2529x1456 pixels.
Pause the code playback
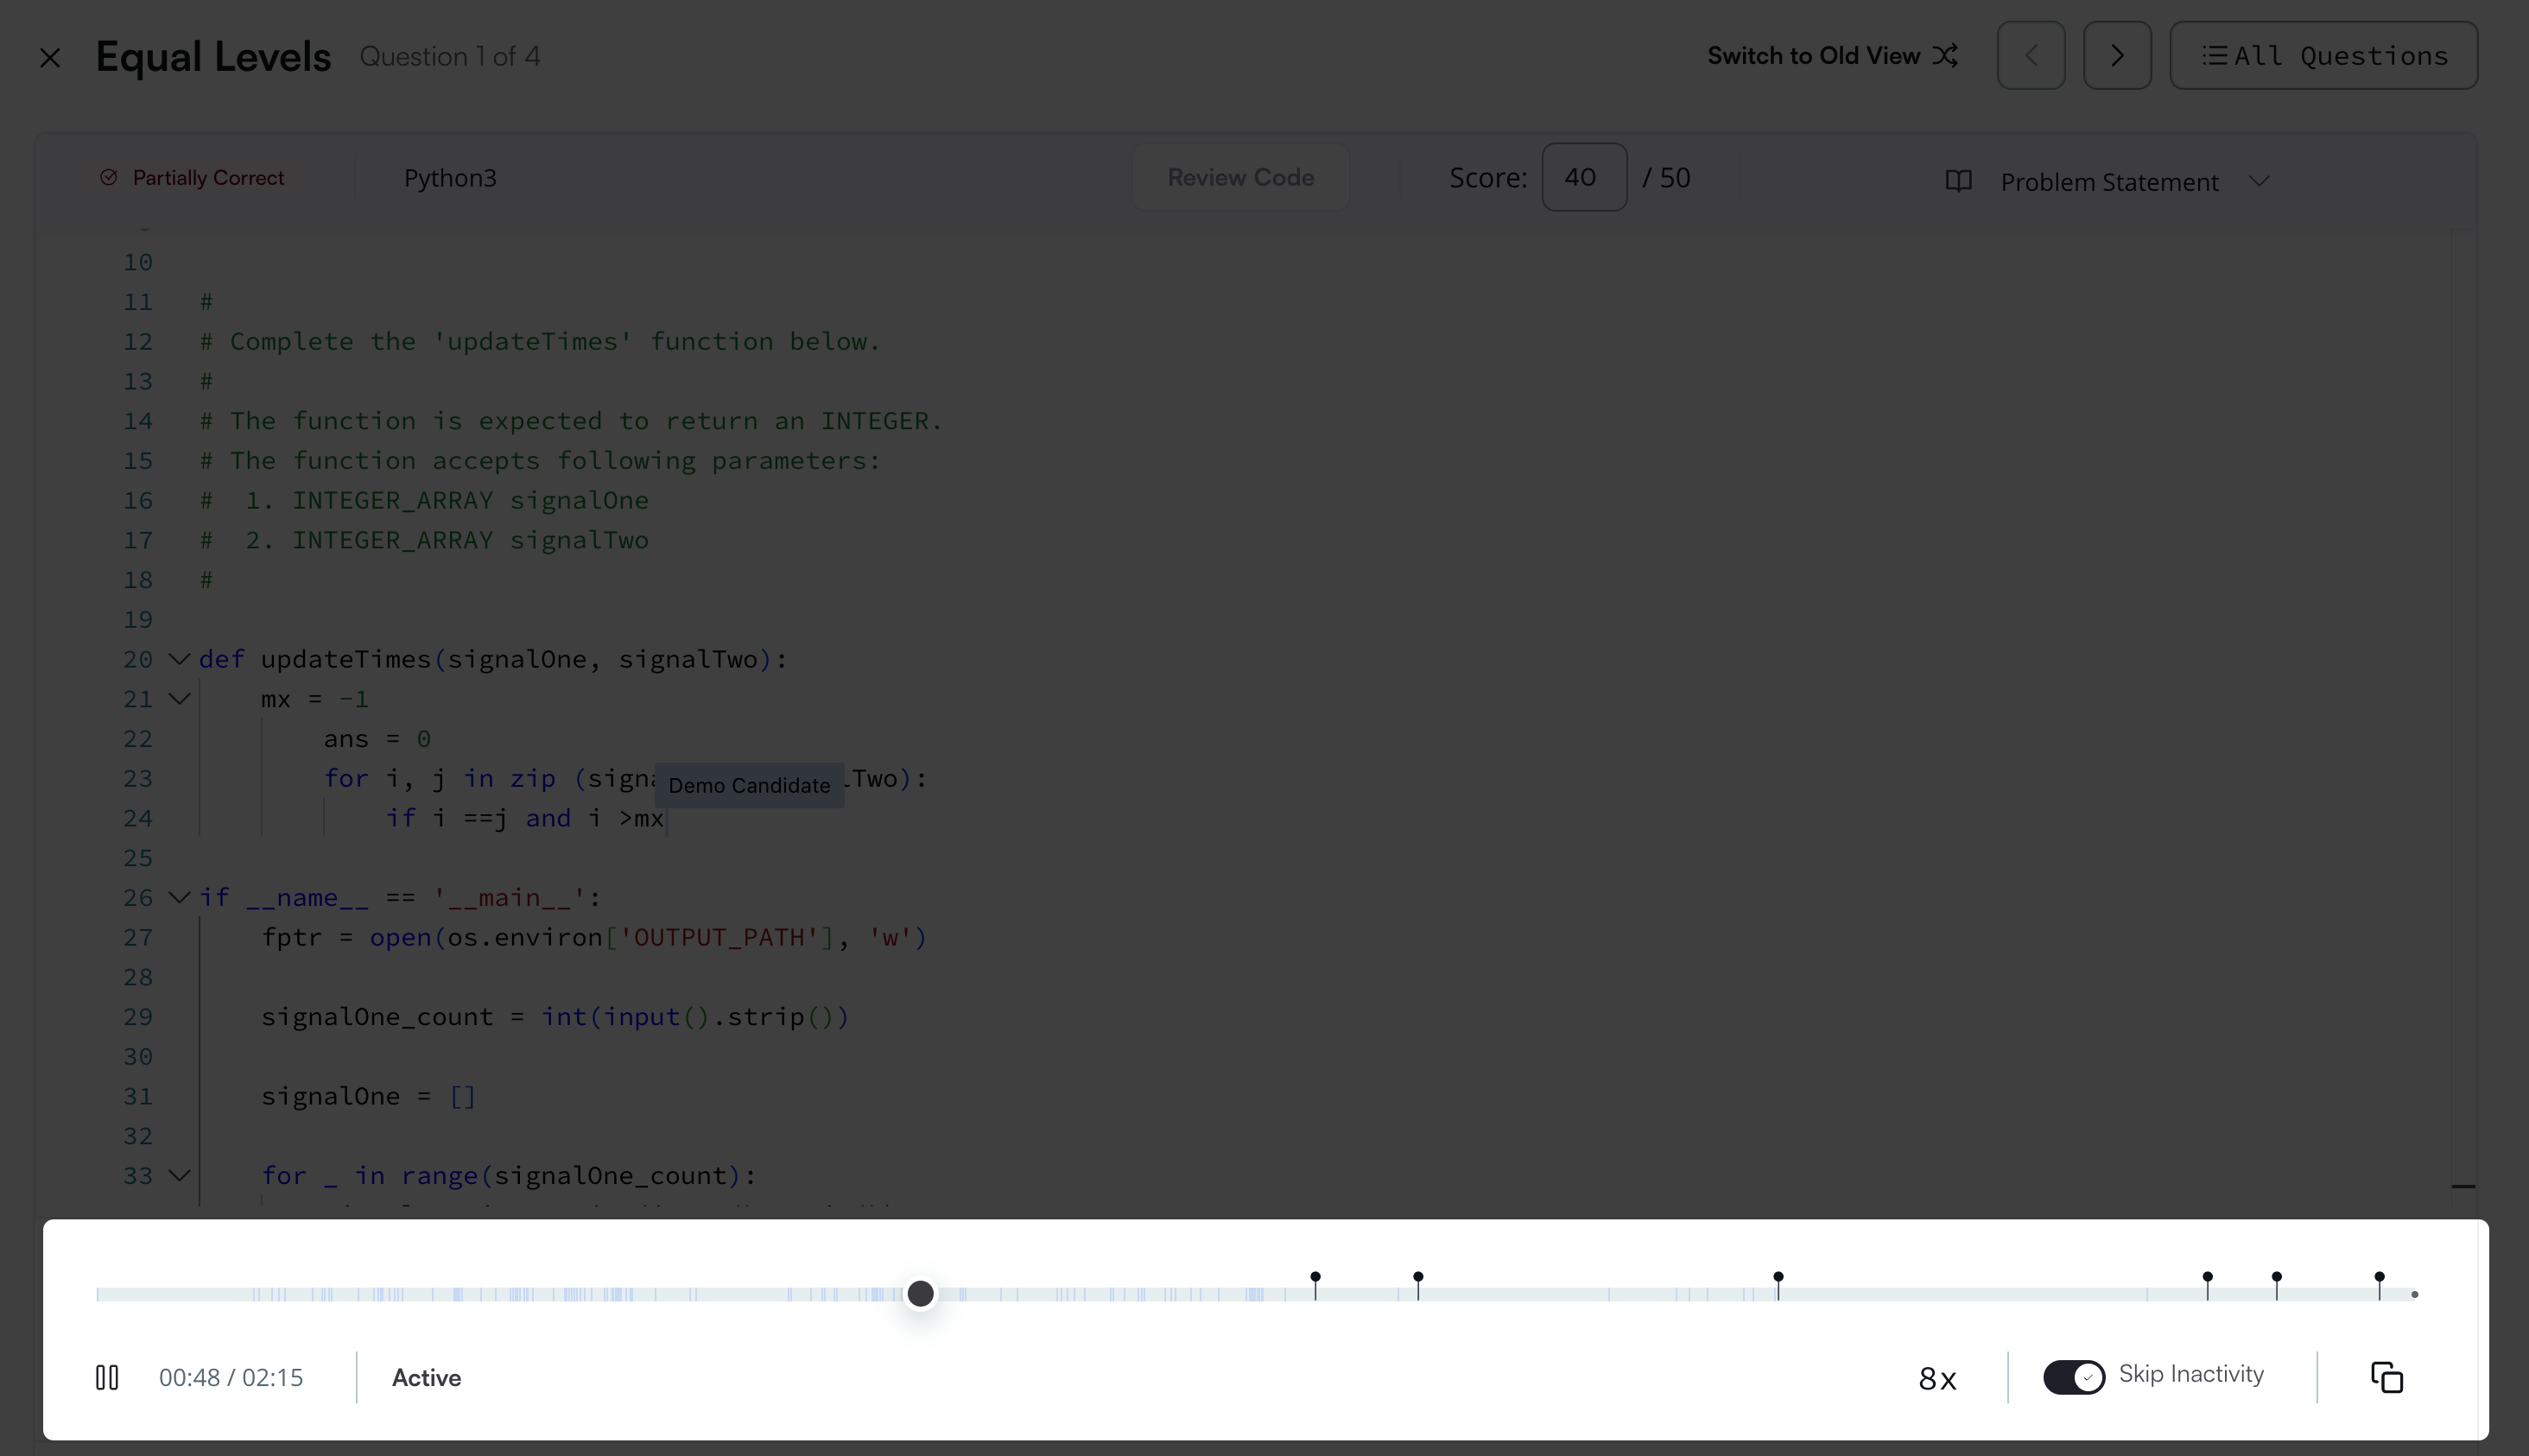(107, 1377)
